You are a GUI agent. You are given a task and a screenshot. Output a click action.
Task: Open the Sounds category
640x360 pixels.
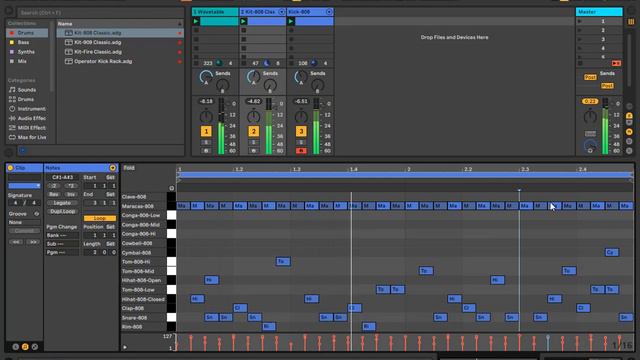[x=27, y=90]
